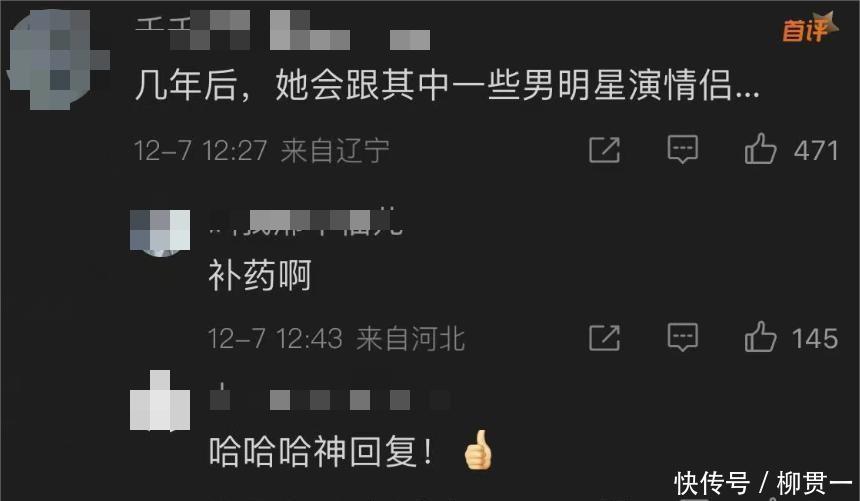860x501 pixels.
Task: Open replies on the 补药啊 comment
Action: pos(682,337)
